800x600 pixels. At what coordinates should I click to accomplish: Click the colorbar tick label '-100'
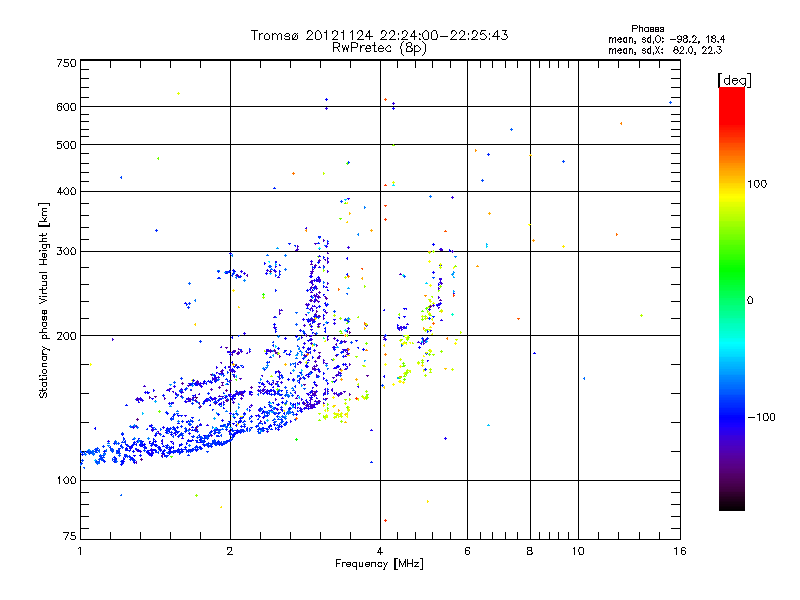(x=761, y=417)
